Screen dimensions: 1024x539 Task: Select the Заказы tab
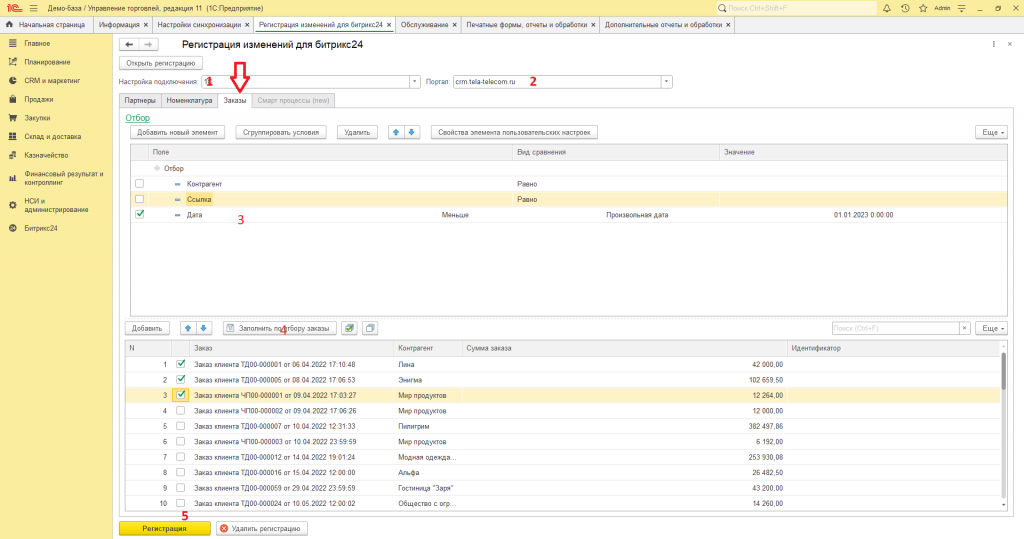pyautogui.click(x=234, y=101)
